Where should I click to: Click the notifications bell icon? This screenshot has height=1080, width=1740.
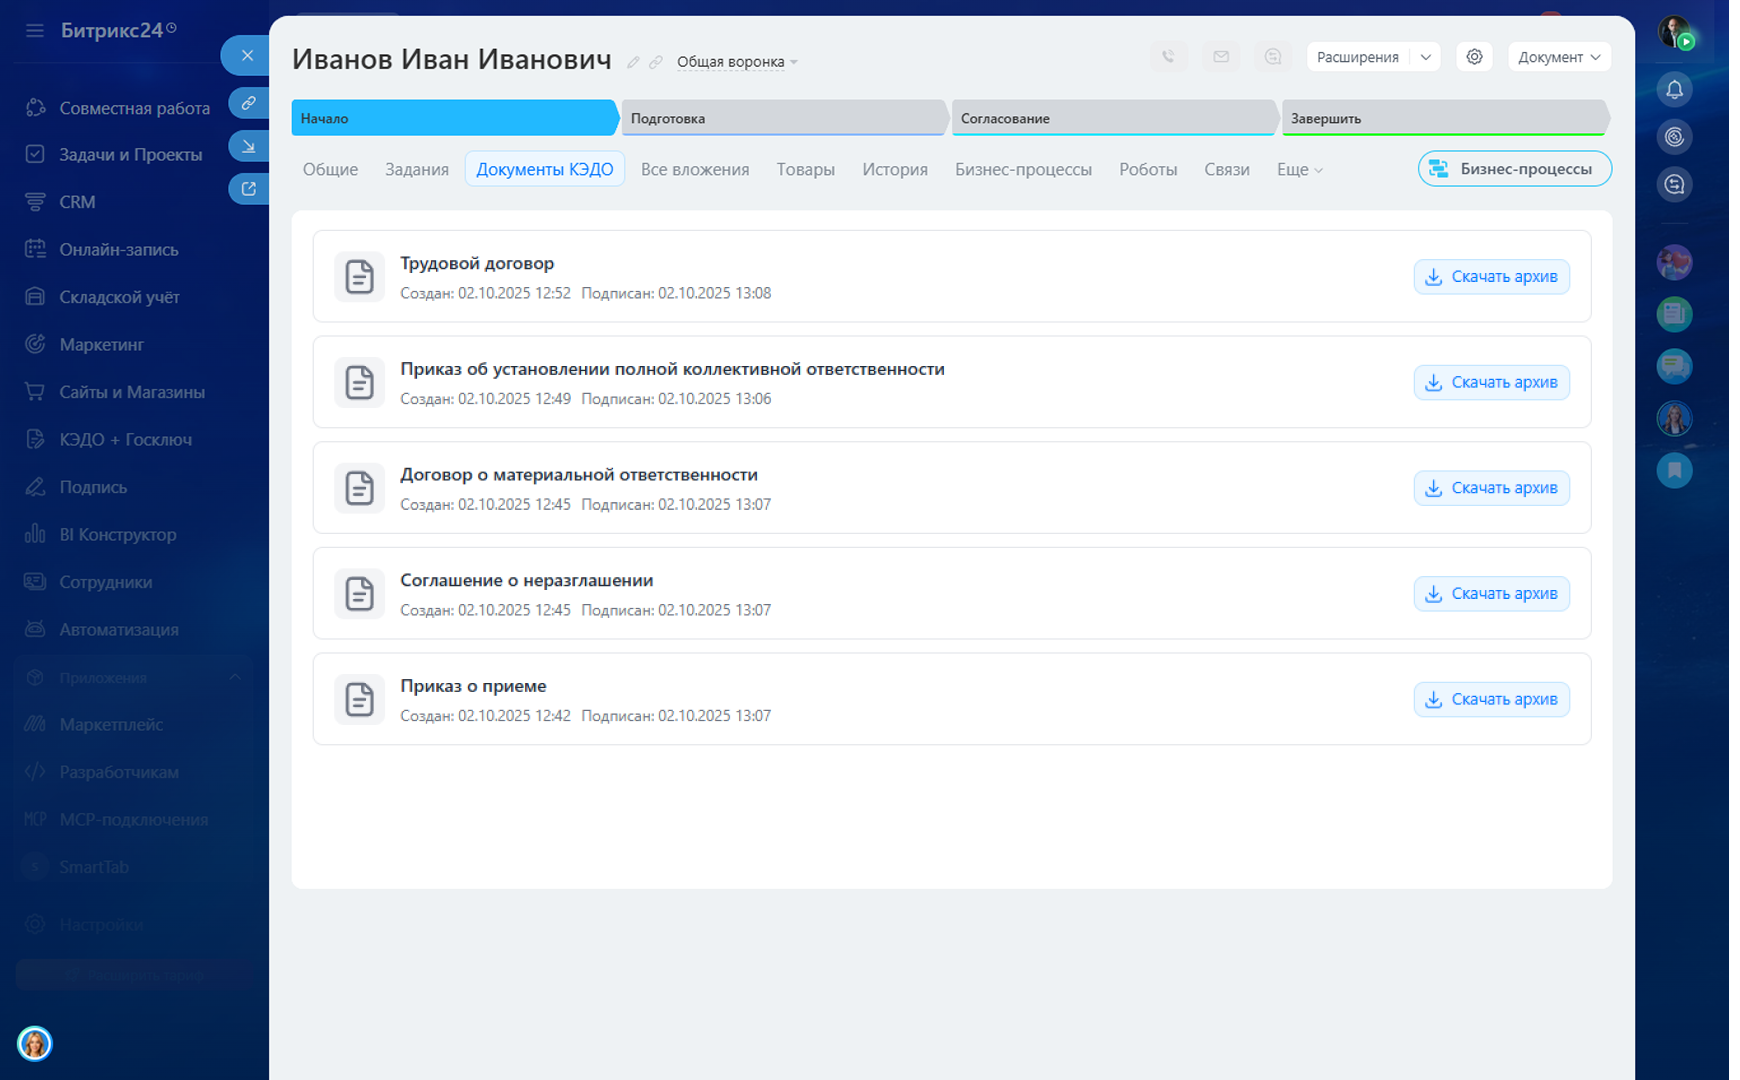coord(1674,90)
